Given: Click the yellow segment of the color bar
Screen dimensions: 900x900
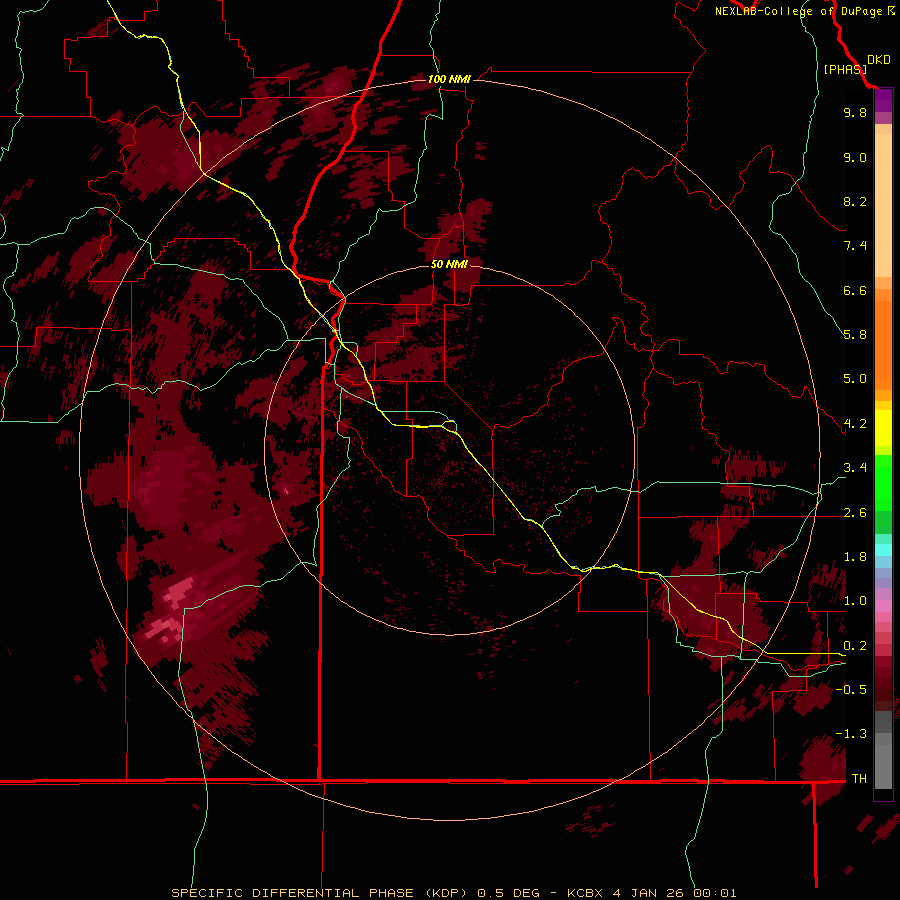Looking at the screenshot, I should pos(883,428).
